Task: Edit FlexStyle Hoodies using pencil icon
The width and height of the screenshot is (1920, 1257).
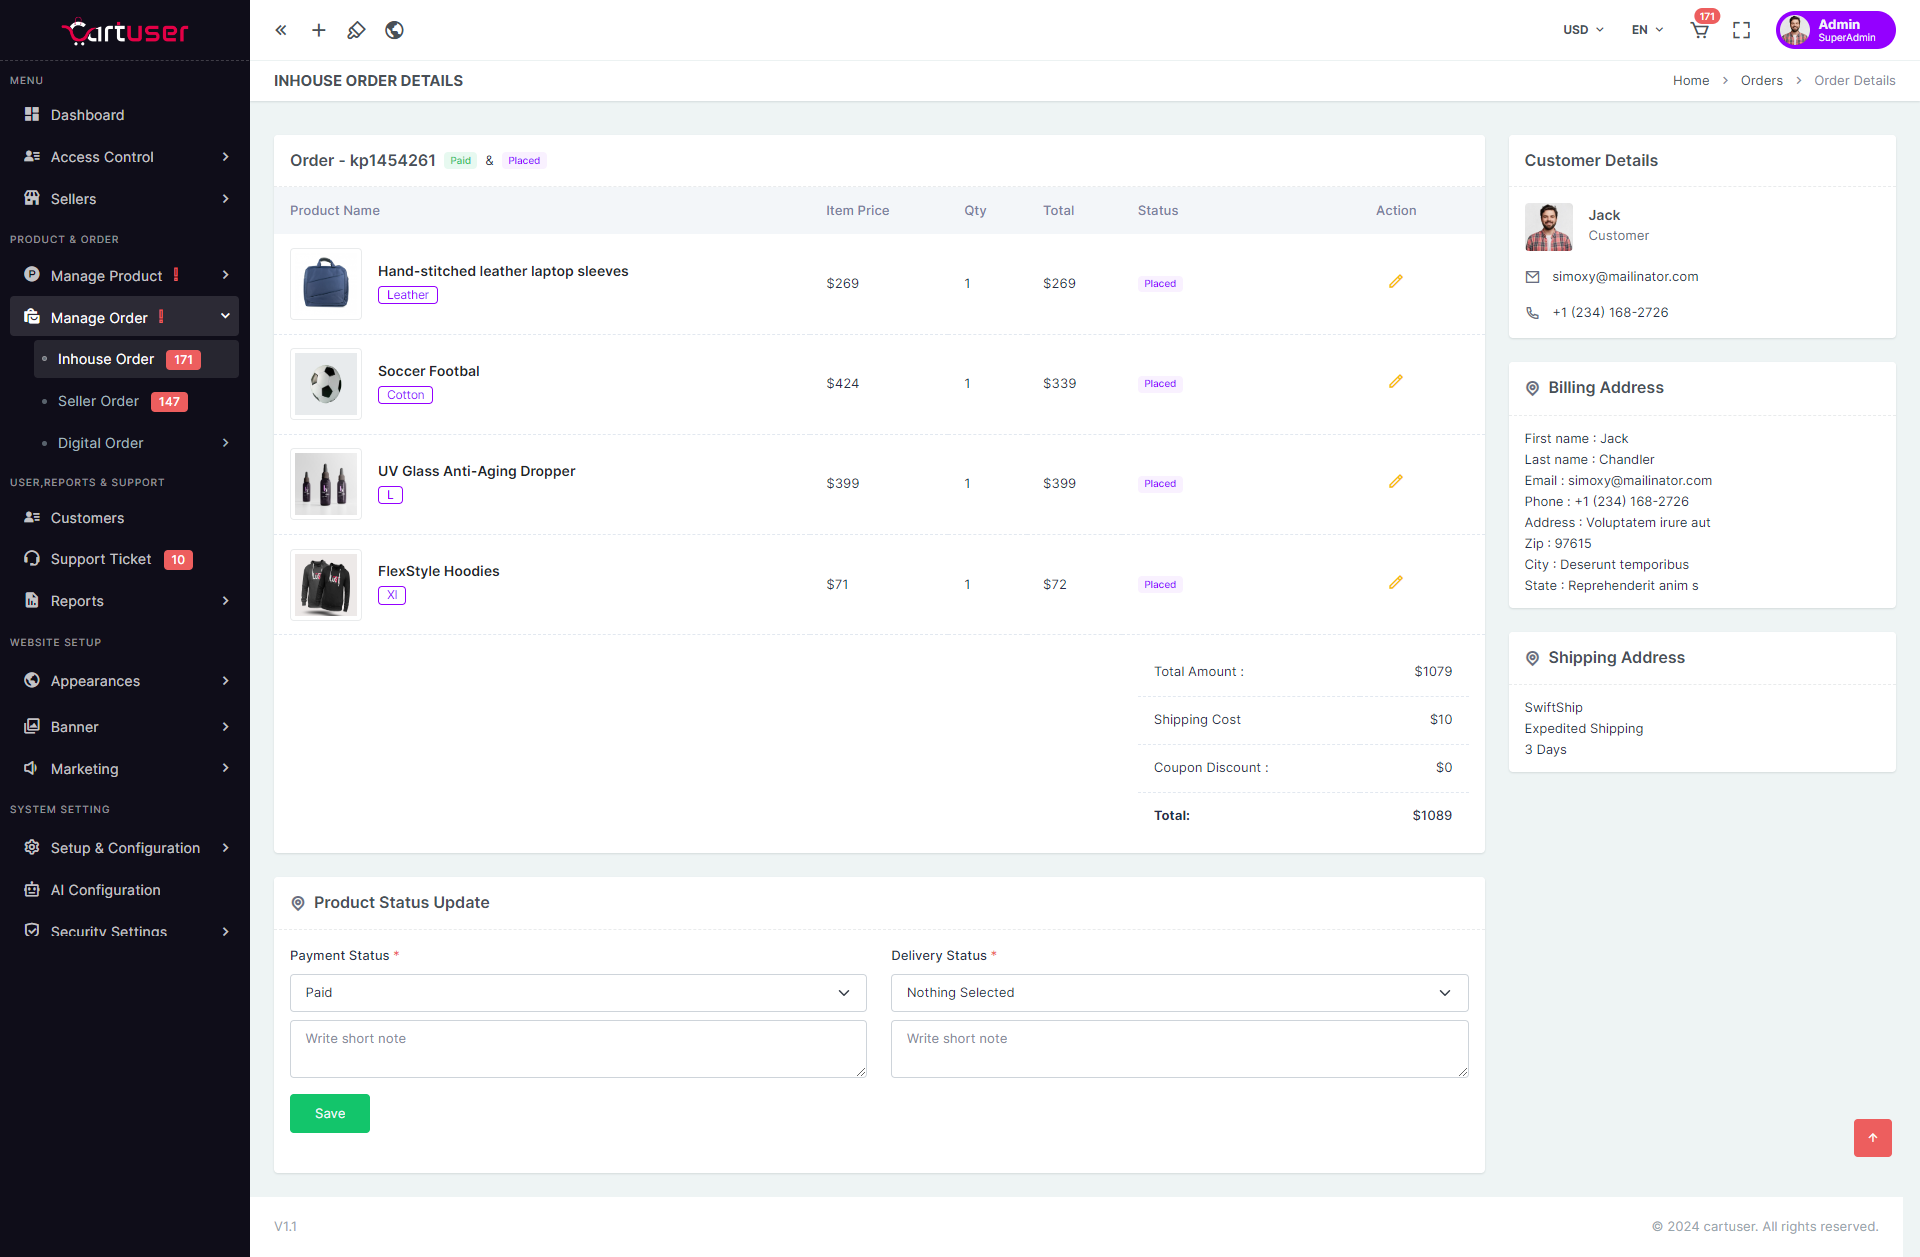Action: coord(1395,583)
